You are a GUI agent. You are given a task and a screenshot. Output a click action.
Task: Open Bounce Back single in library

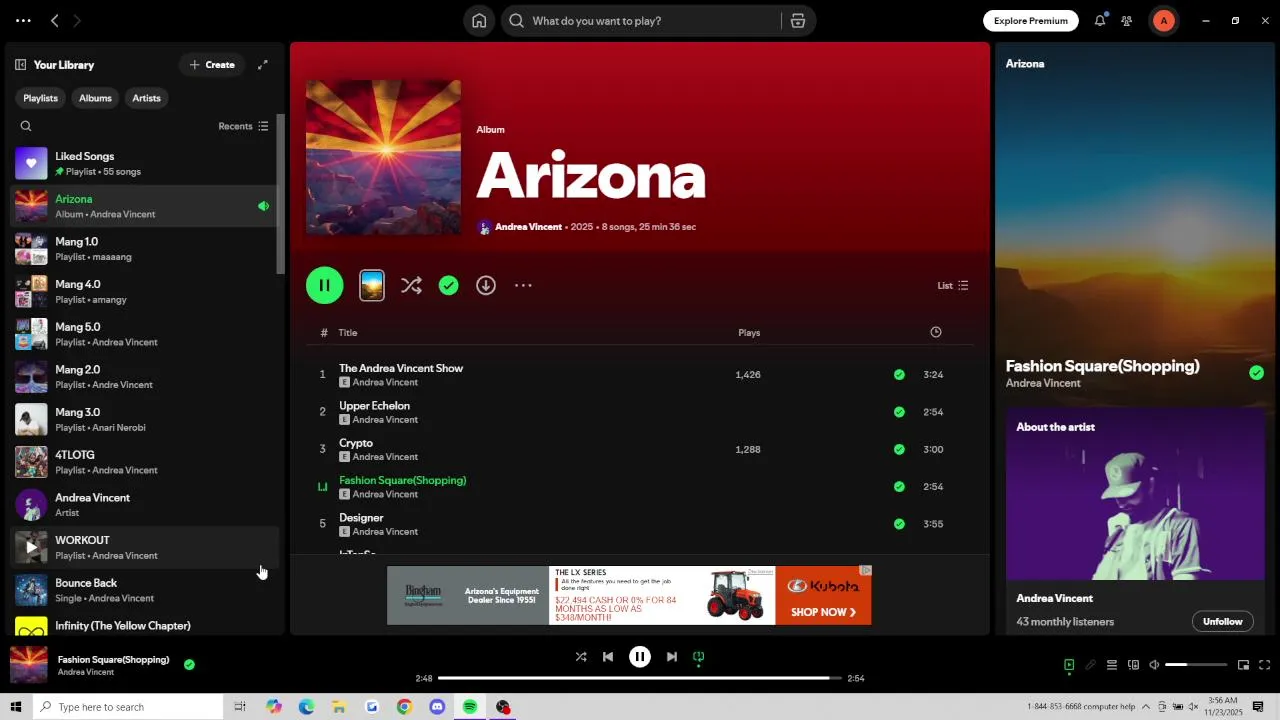pyautogui.click(x=143, y=590)
